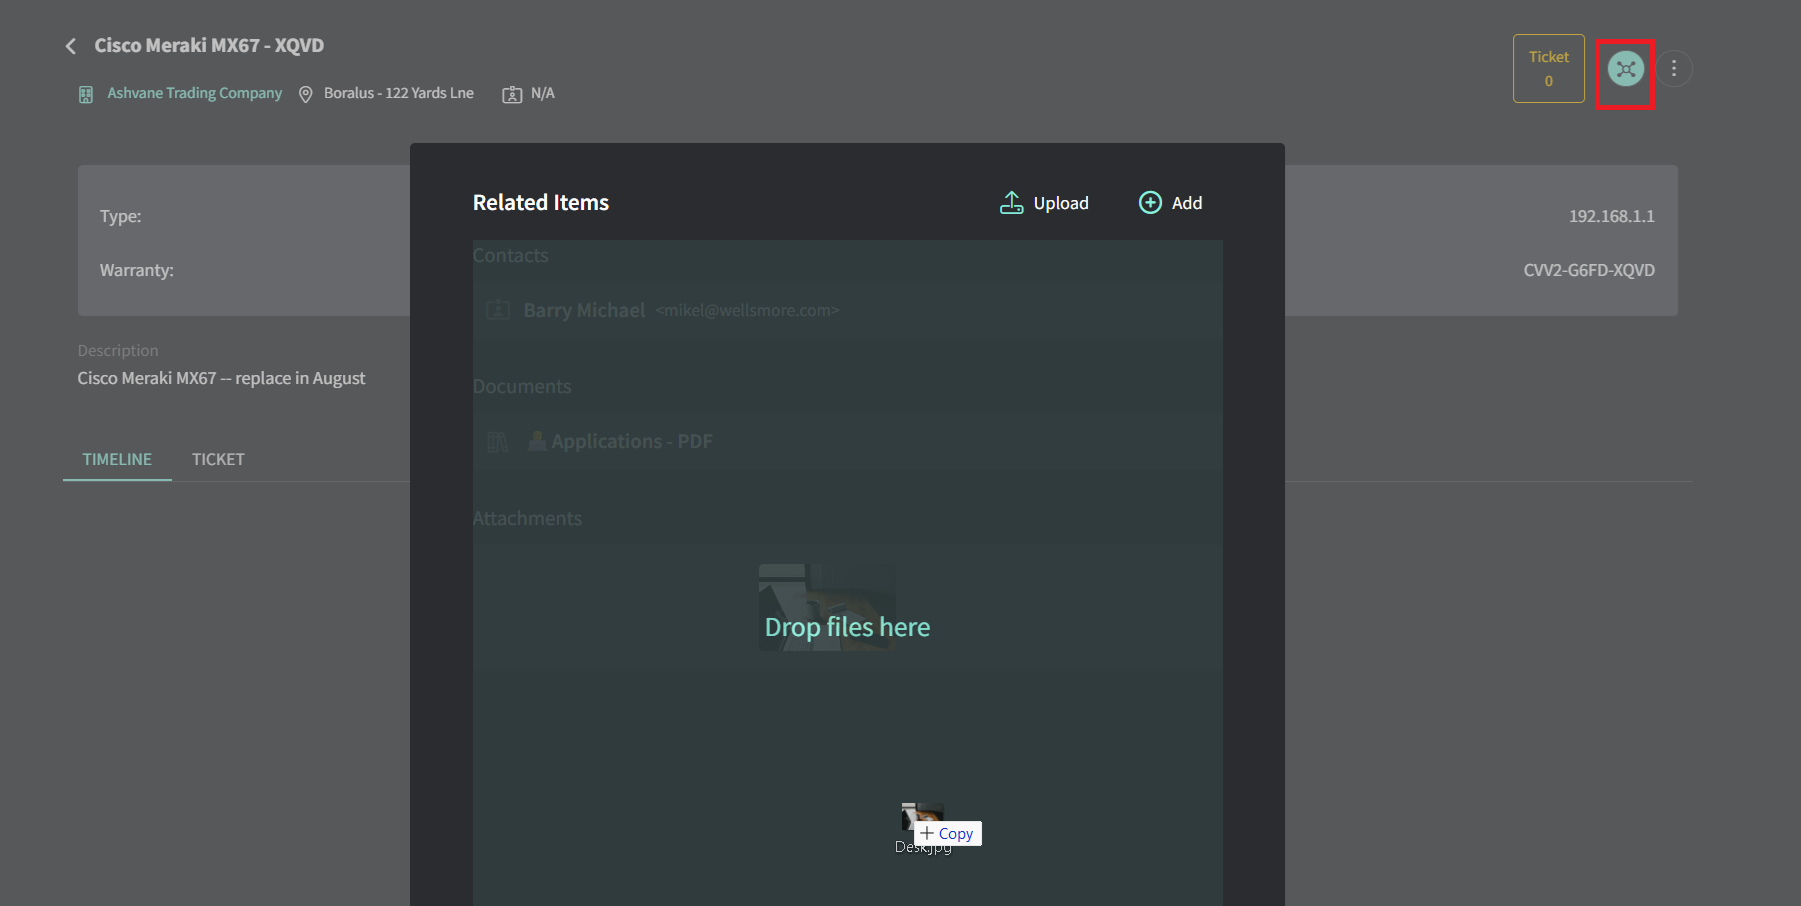This screenshot has height=906, width=1801.
Task: Switch to the TIMELINE tab
Action: point(117,459)
